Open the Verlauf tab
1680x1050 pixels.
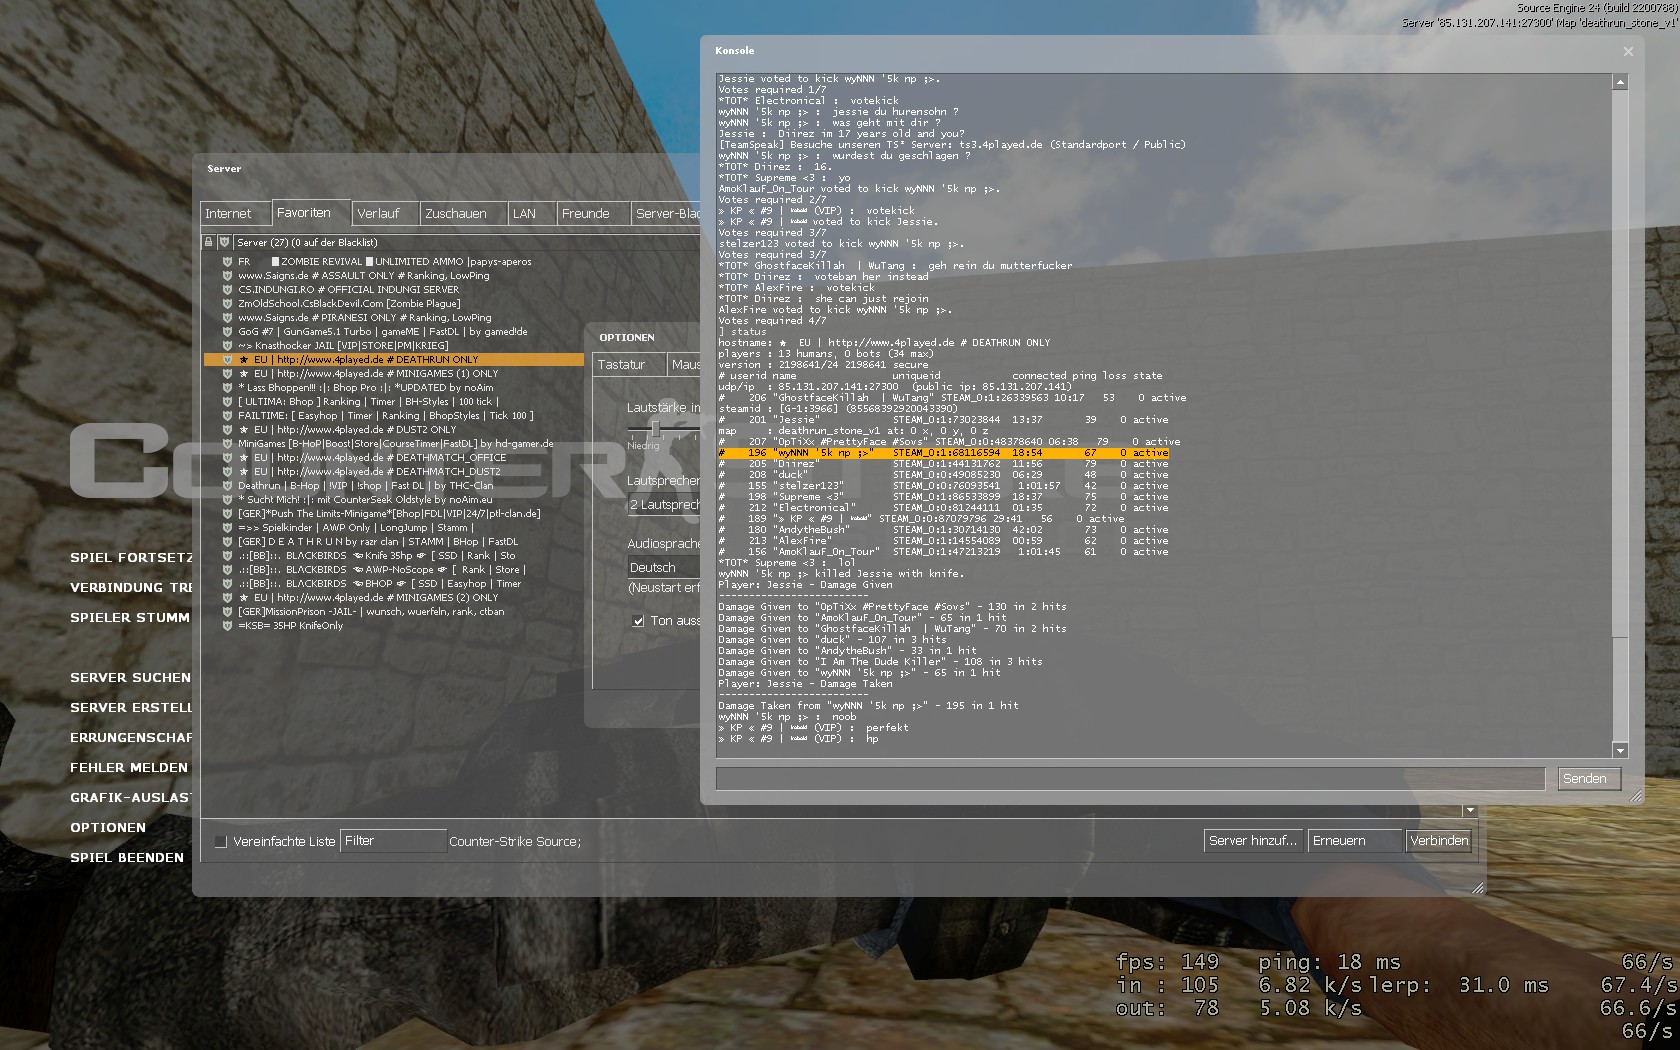378,214
